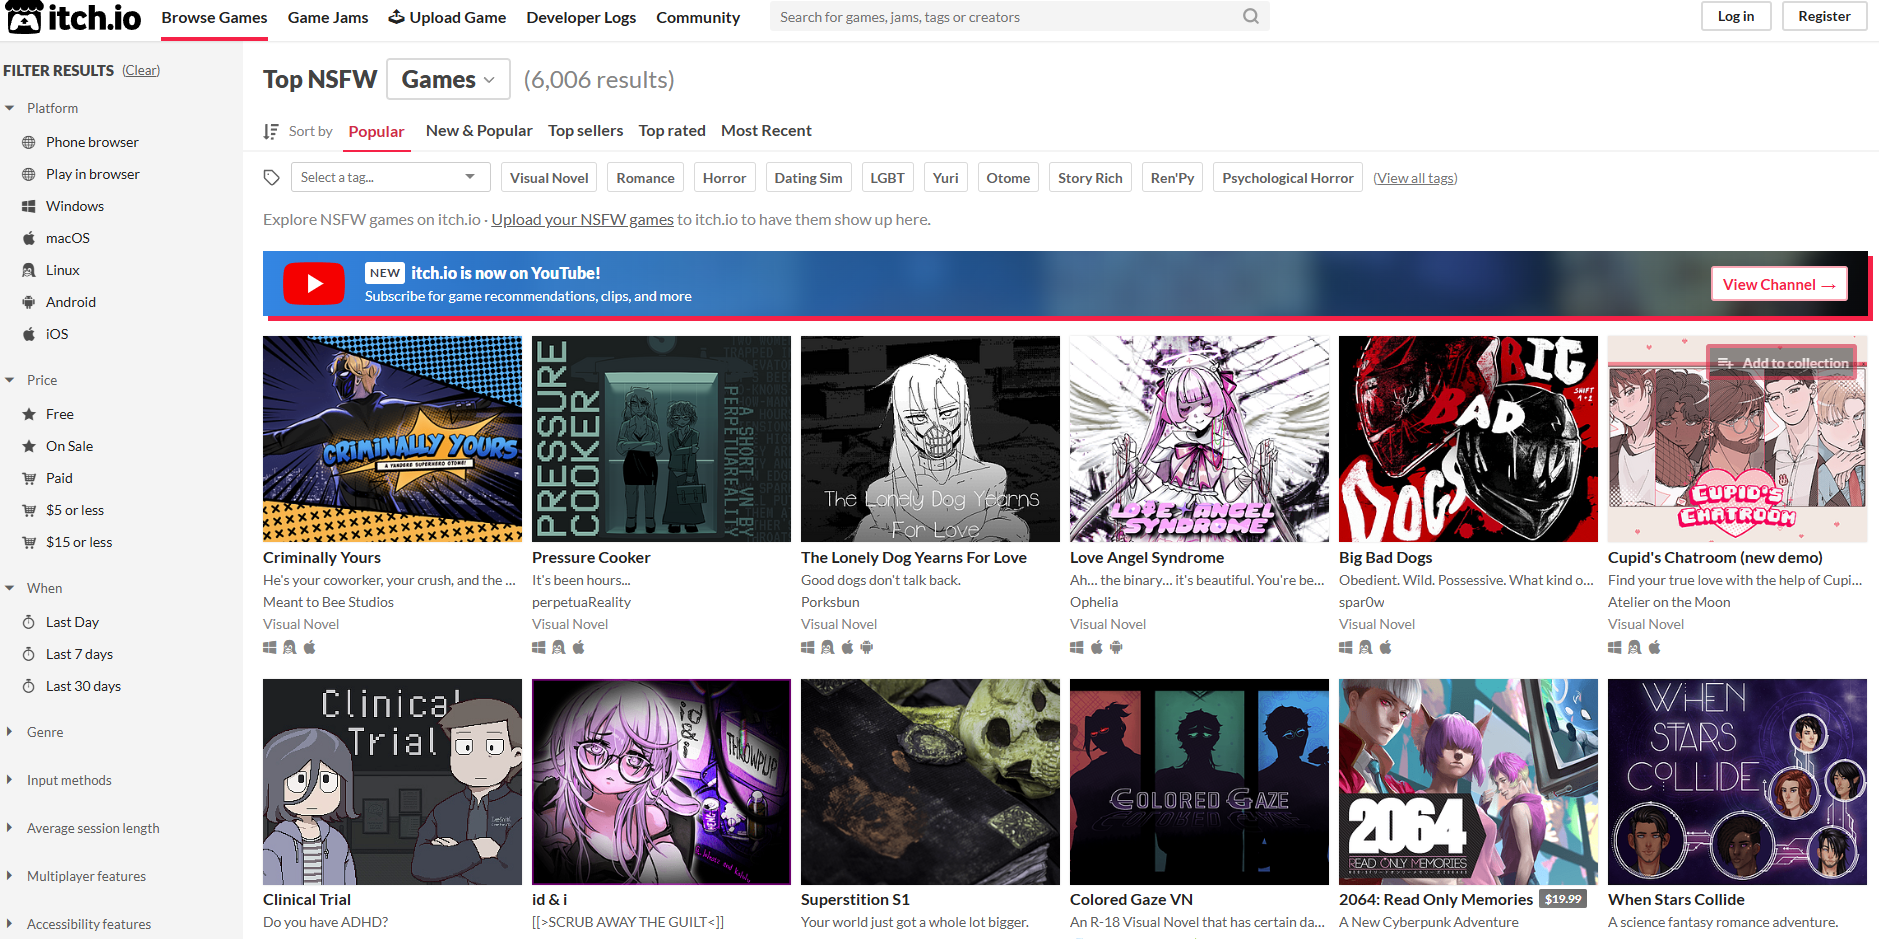Open the Browse Games tab
Image resolution: width=1879 pixels, height=939 pixels.
pos(214,18)
